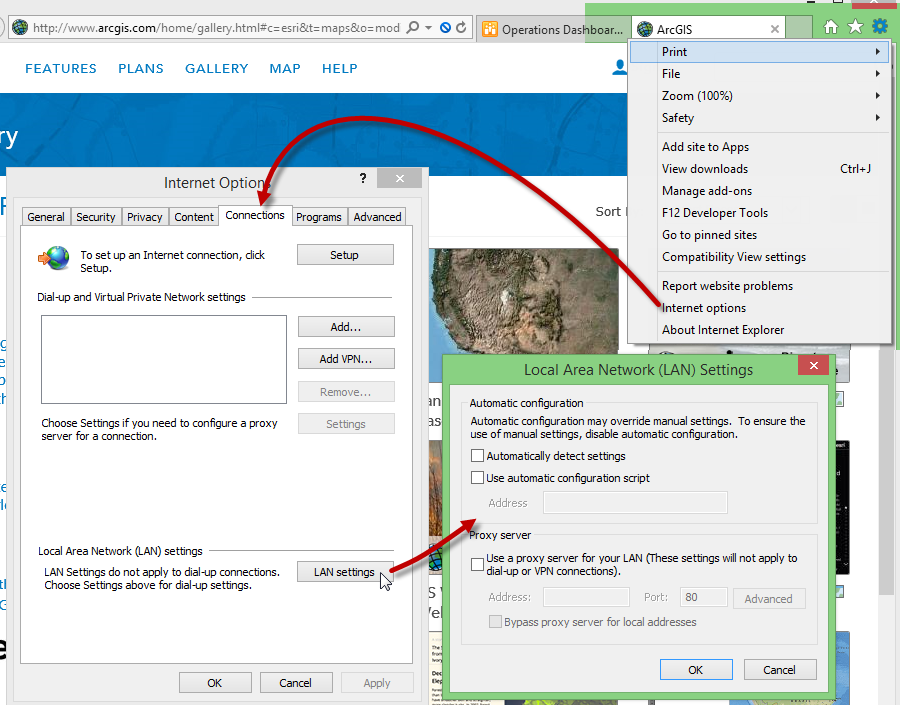
Task: Click OK in LAN Settings dialog
Action: point(696,669)
